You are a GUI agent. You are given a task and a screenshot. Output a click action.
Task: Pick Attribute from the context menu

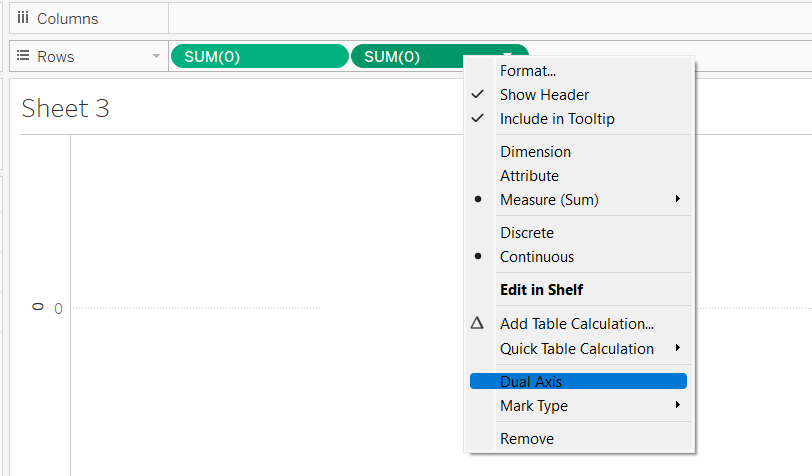pos(529,176)
